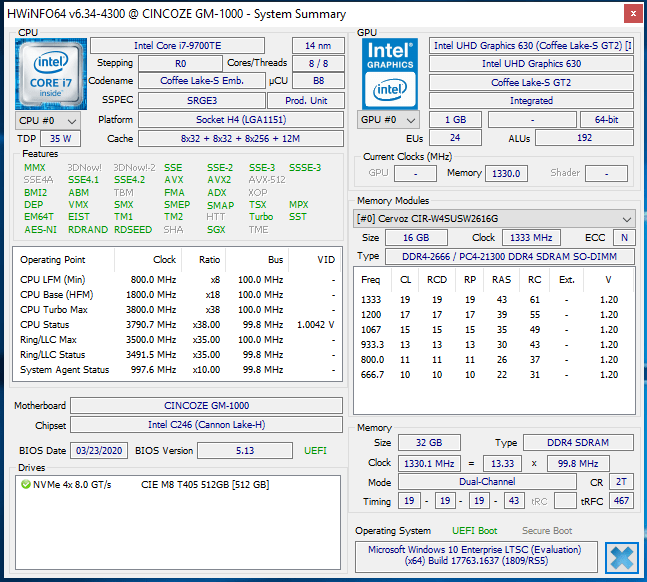Click the ALUs 192 field
This screenshot has width=647, height=582.
584,138
